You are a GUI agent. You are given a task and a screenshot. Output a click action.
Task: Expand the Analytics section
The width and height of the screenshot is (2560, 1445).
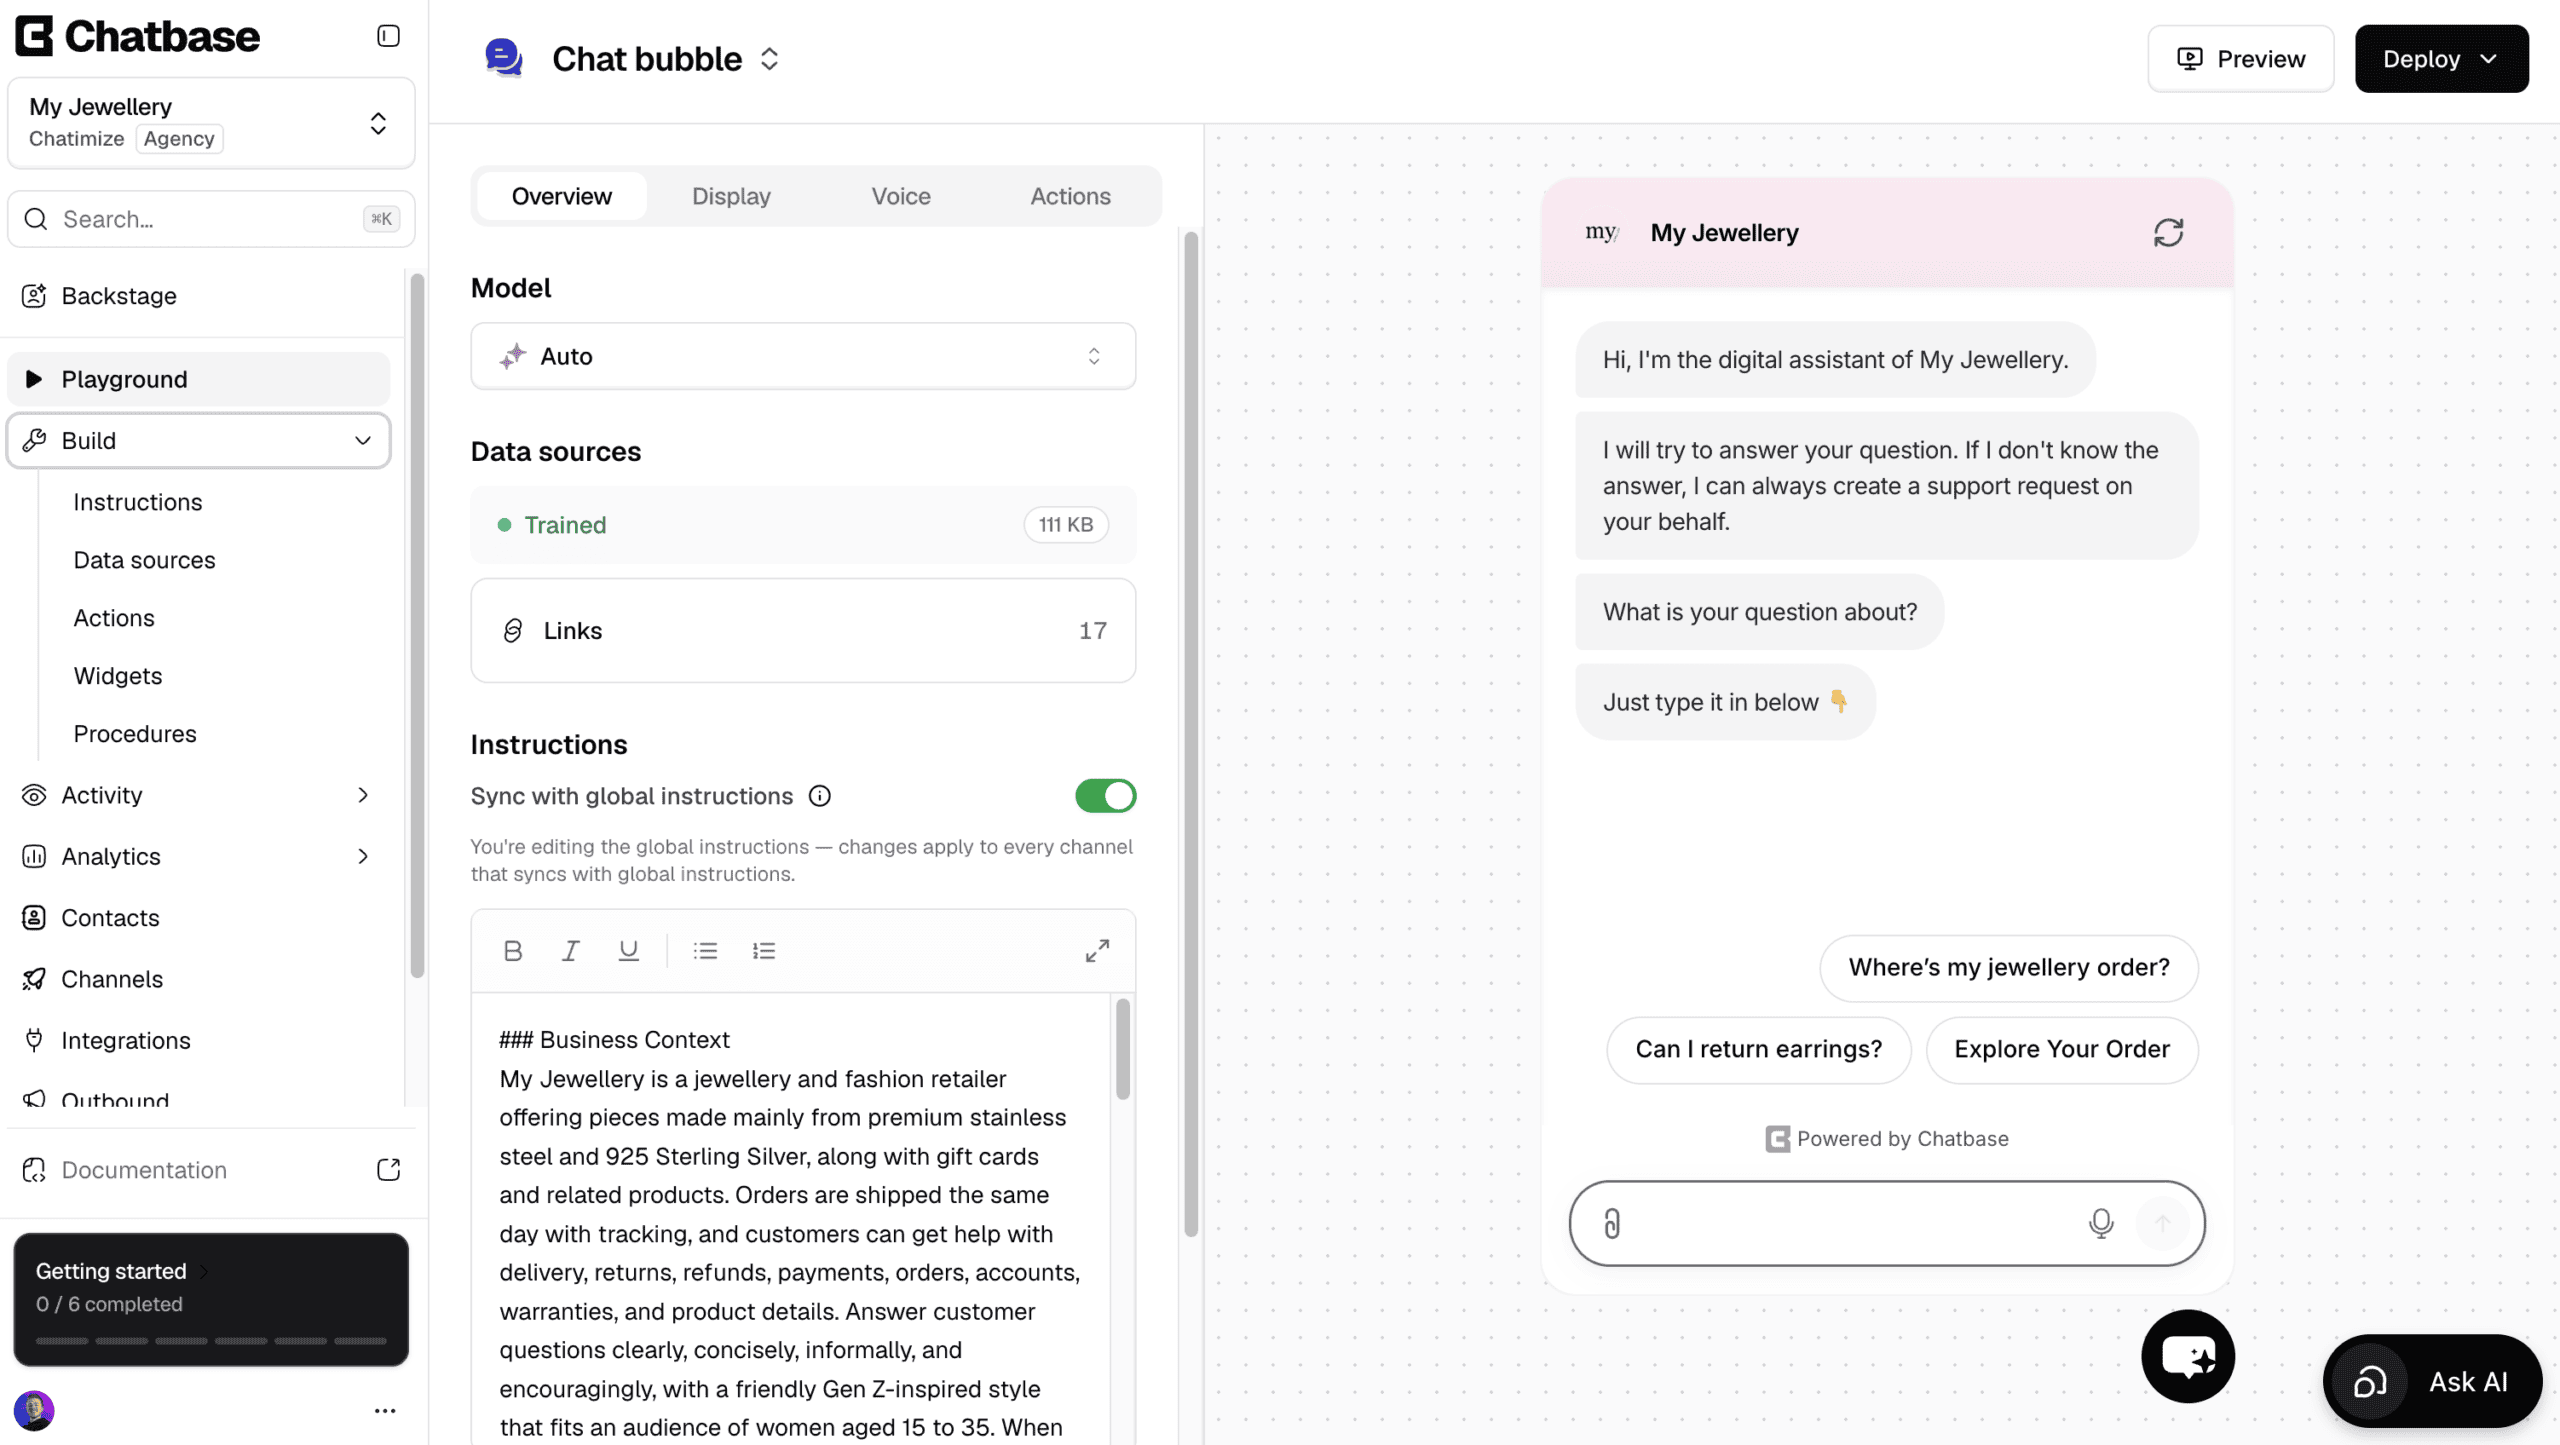point(198,856)
